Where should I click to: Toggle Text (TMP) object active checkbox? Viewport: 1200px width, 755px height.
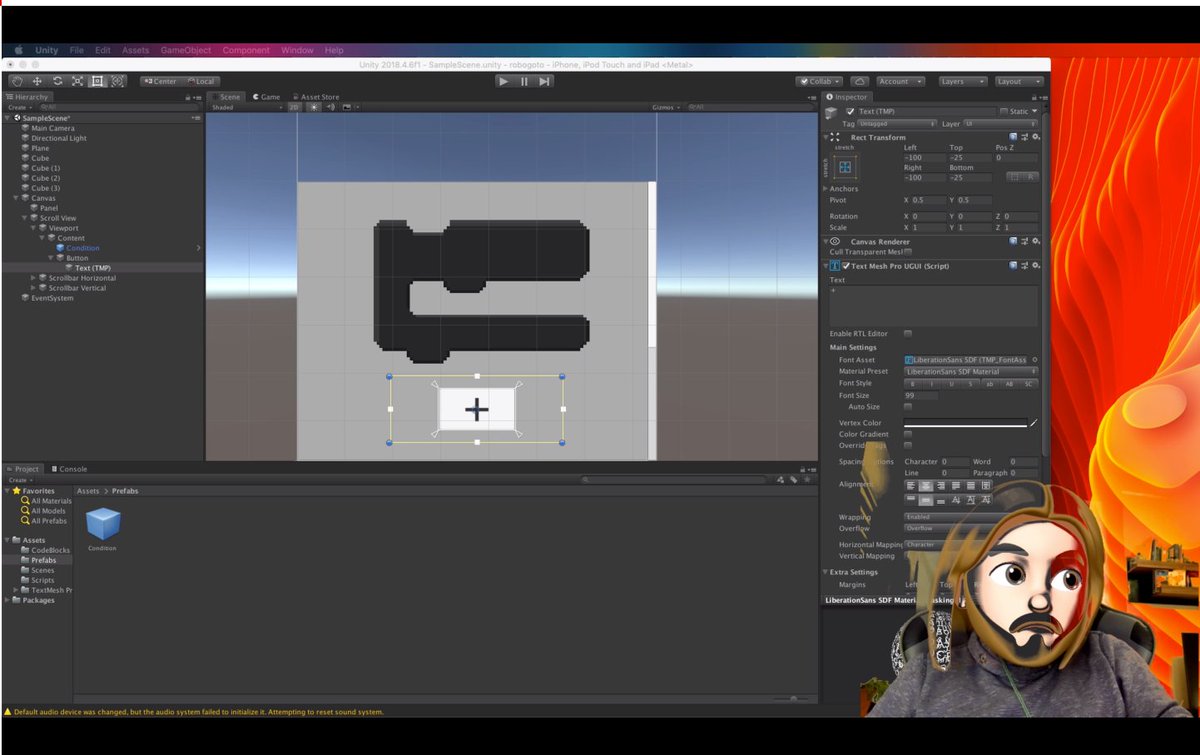tap(850, 111)
